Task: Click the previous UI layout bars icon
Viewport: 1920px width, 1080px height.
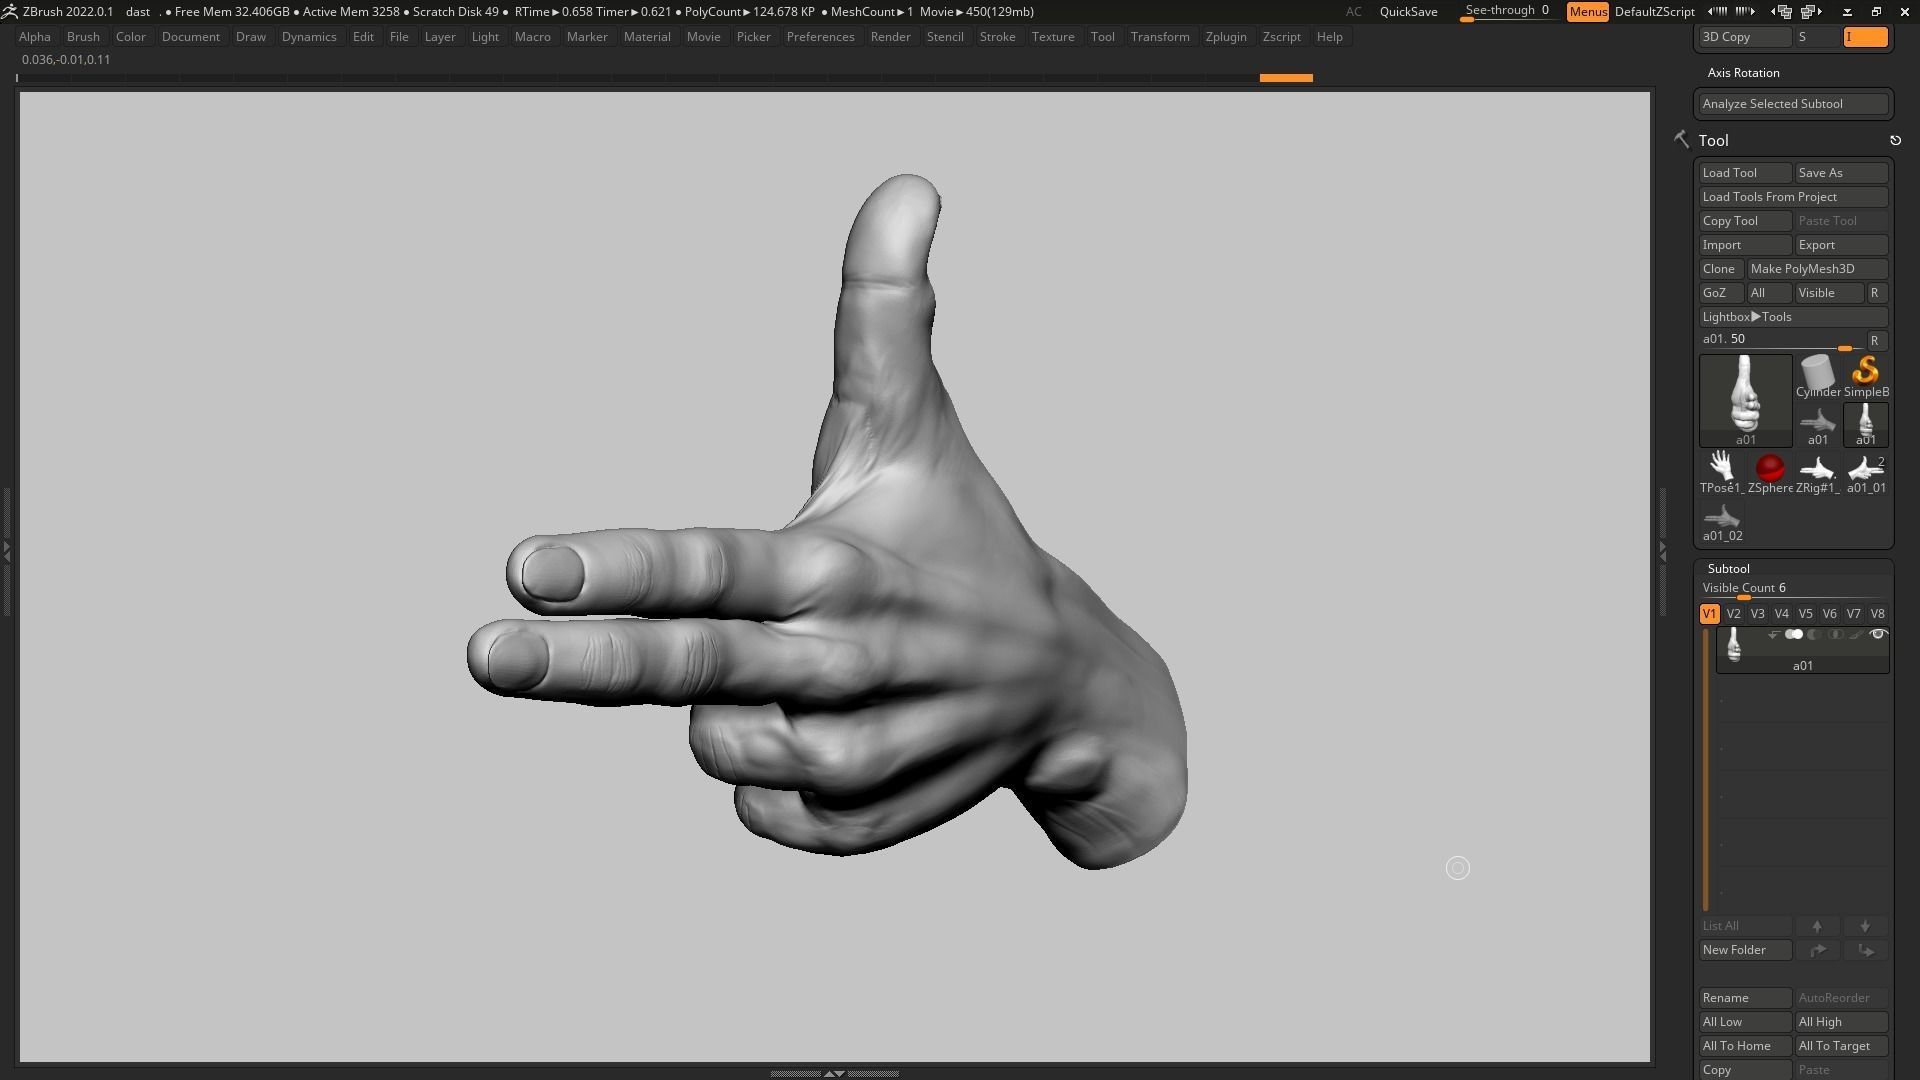Action: [1718, 12]
